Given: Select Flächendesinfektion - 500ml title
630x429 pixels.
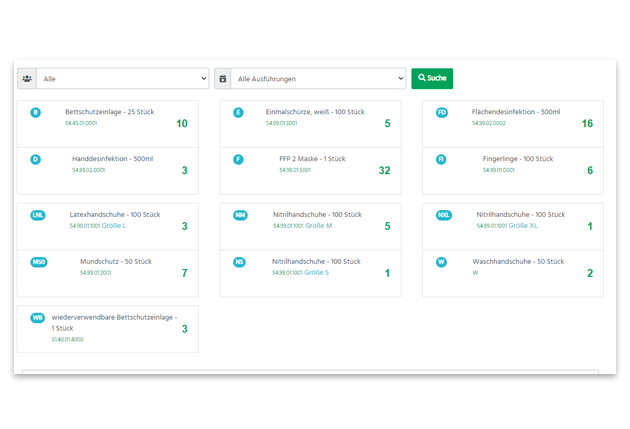Looking at the screenshot, I should (x=516, y=112).
